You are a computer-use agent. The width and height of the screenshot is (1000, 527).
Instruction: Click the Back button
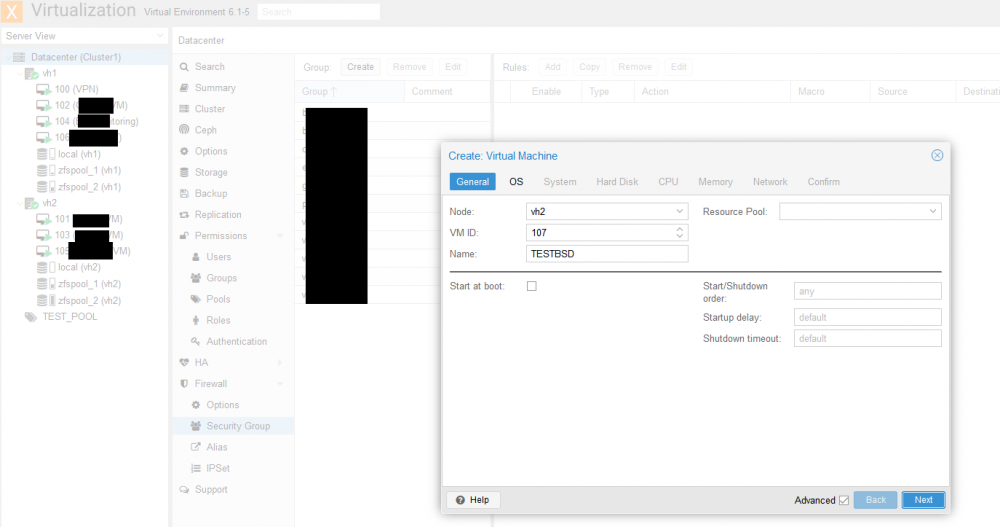coord(876,500)
